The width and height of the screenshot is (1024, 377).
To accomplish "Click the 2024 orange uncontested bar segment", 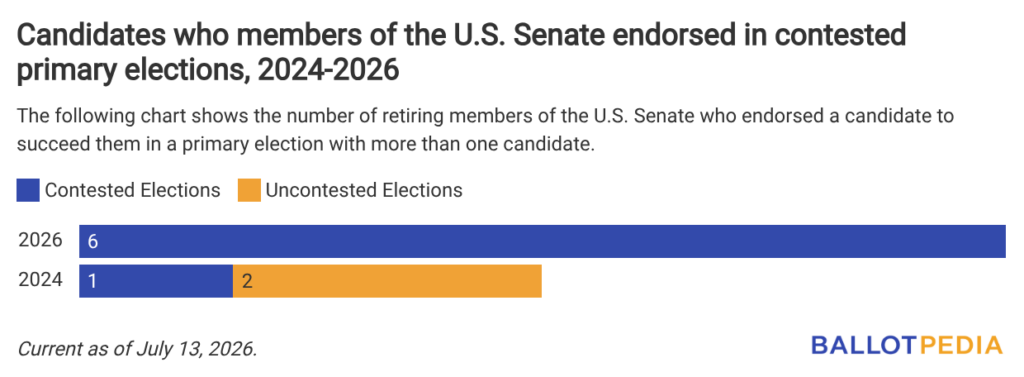I will (387, 281).
